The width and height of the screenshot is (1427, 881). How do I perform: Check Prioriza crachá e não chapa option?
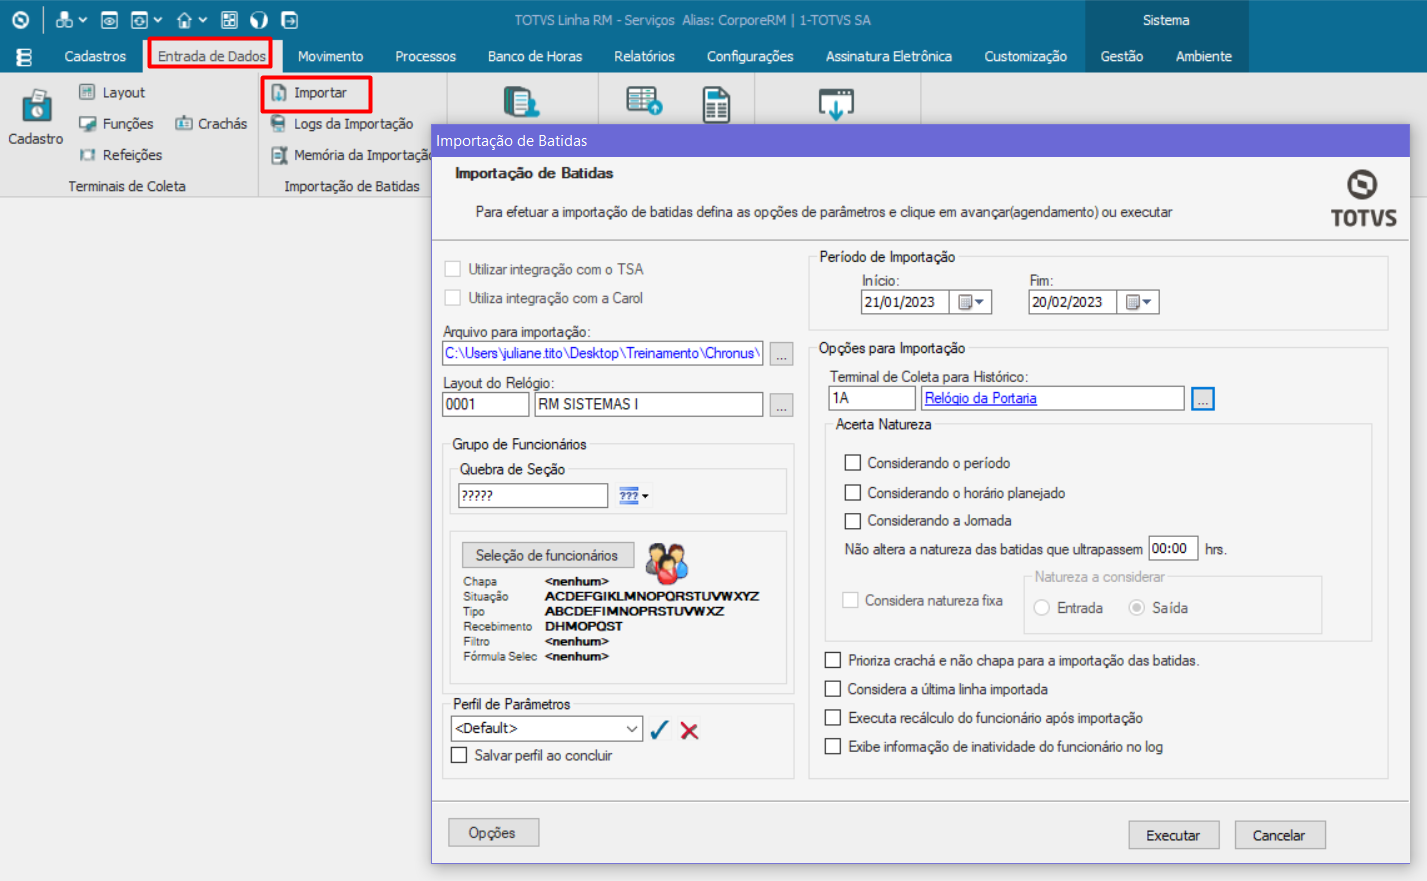point(833,660)
